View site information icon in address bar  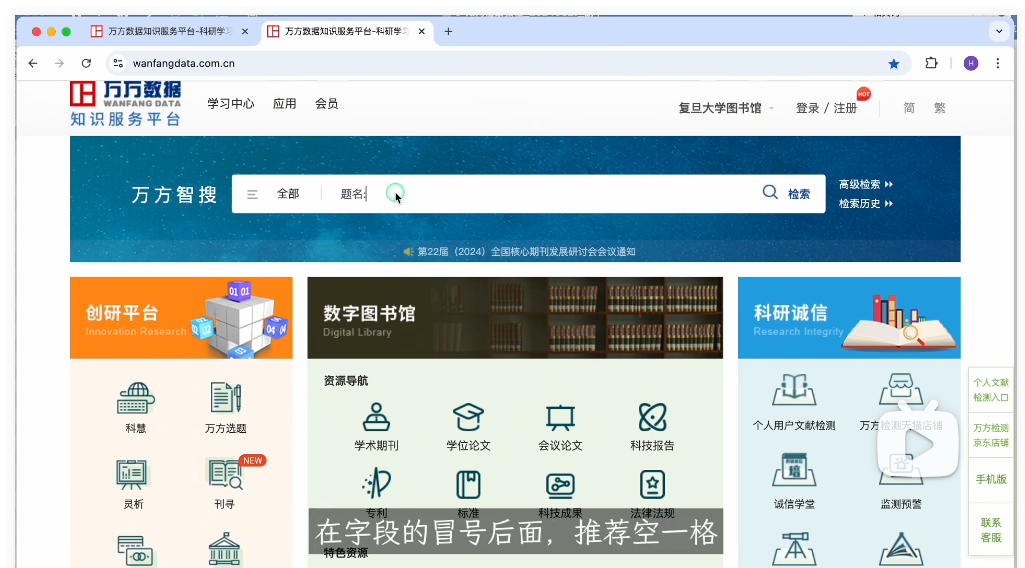118,63
